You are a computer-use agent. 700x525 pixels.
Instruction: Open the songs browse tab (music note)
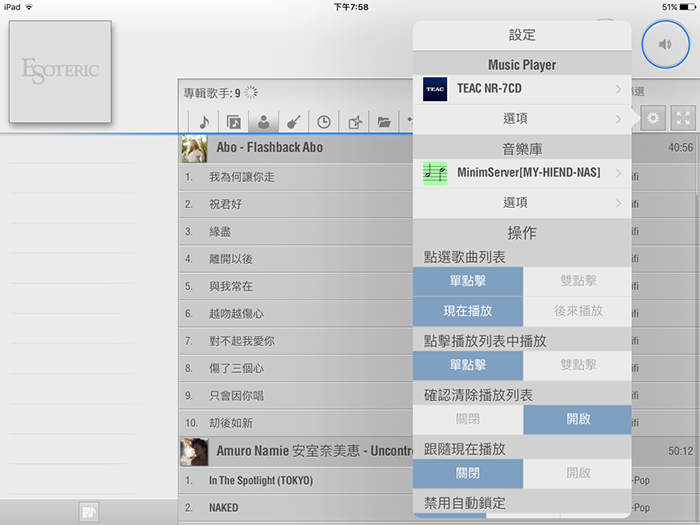pos(204,121)
